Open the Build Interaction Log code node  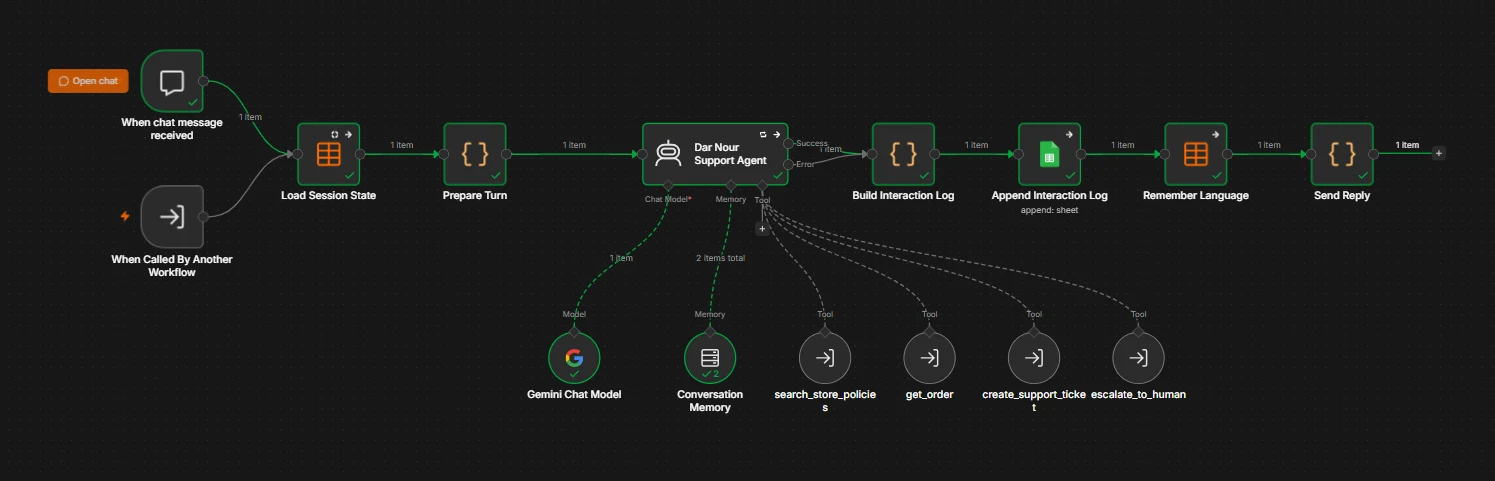(903, 154)
